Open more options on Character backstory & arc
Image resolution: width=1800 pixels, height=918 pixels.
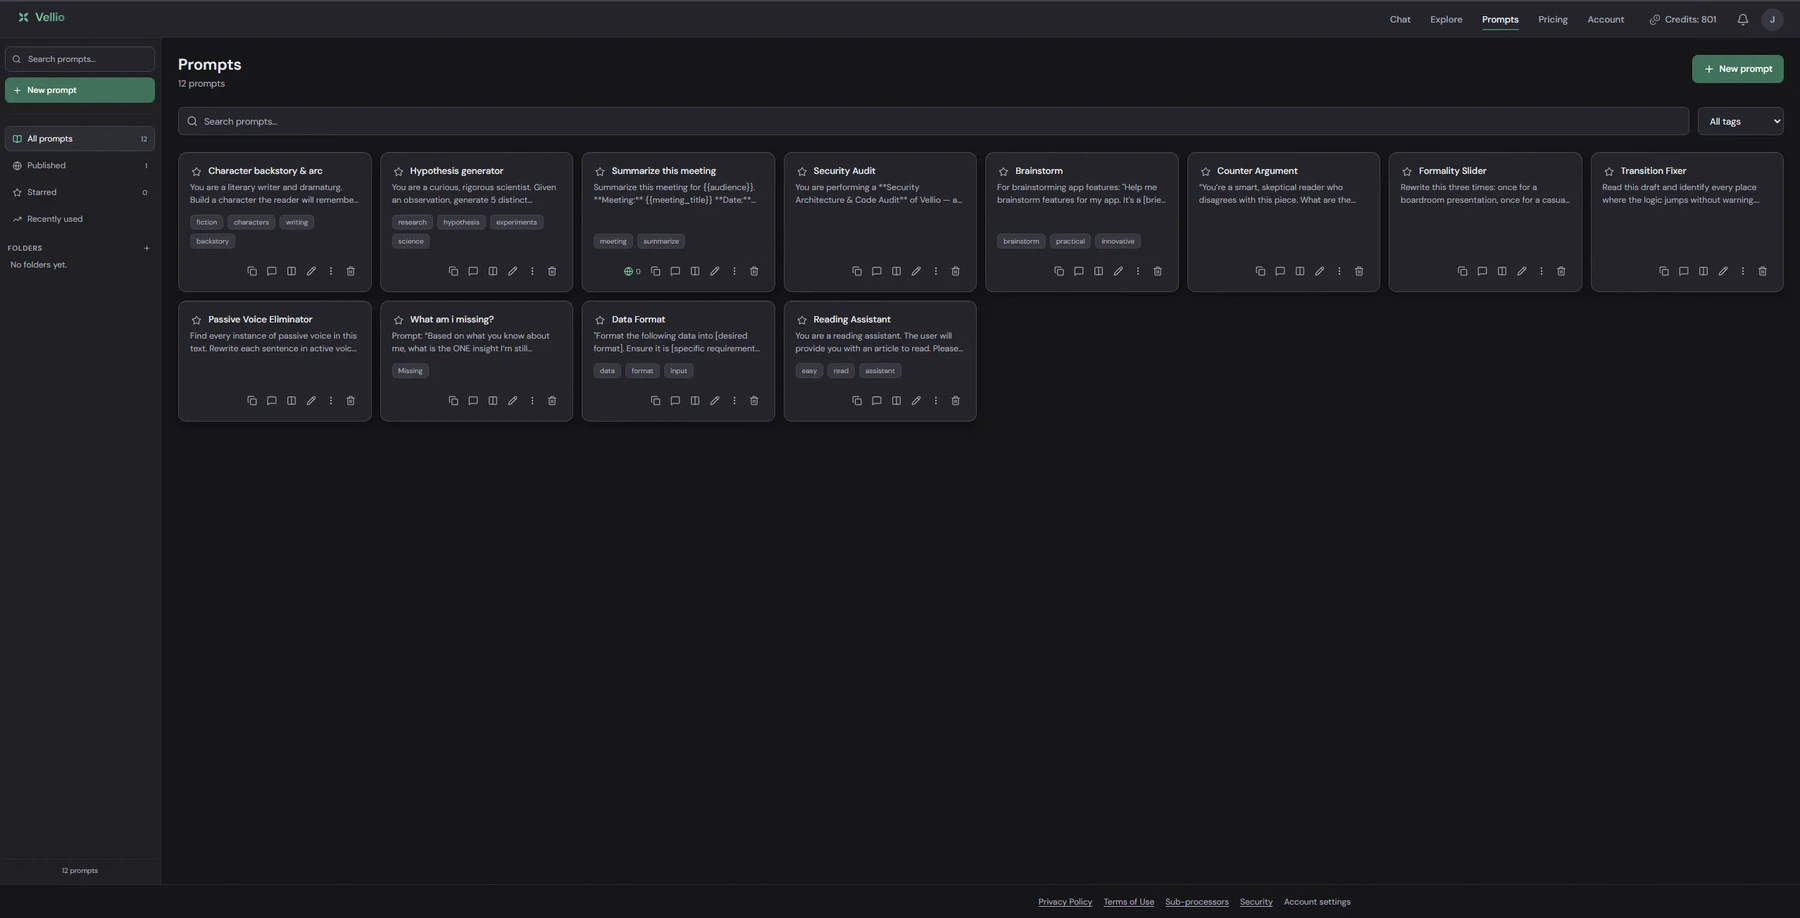pos(331,271)
